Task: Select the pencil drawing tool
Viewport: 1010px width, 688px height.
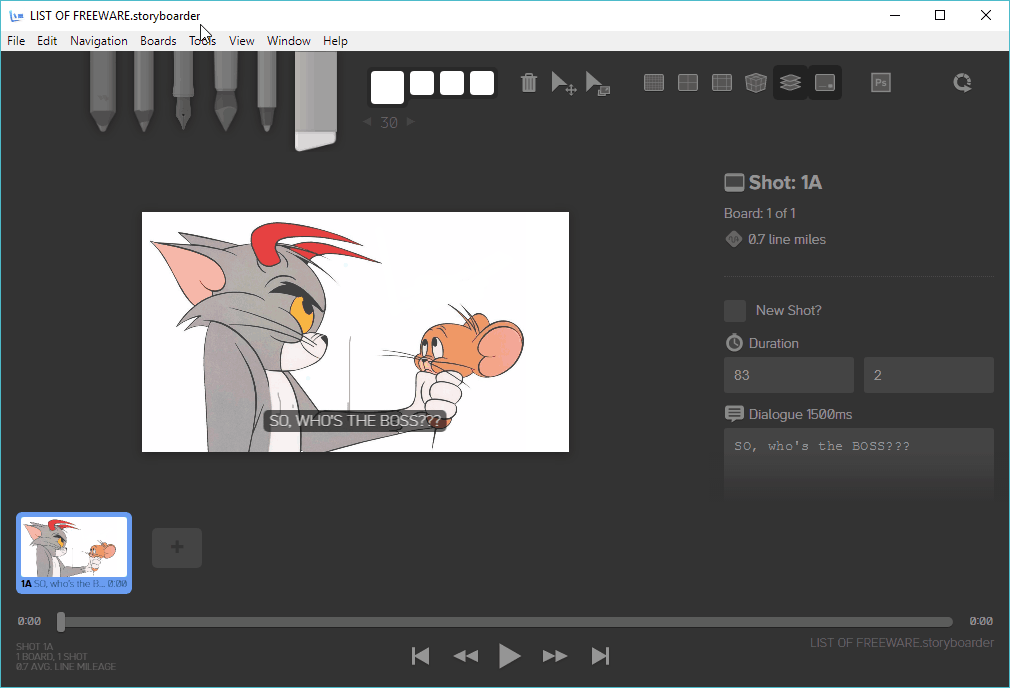Action: (144, 91)
